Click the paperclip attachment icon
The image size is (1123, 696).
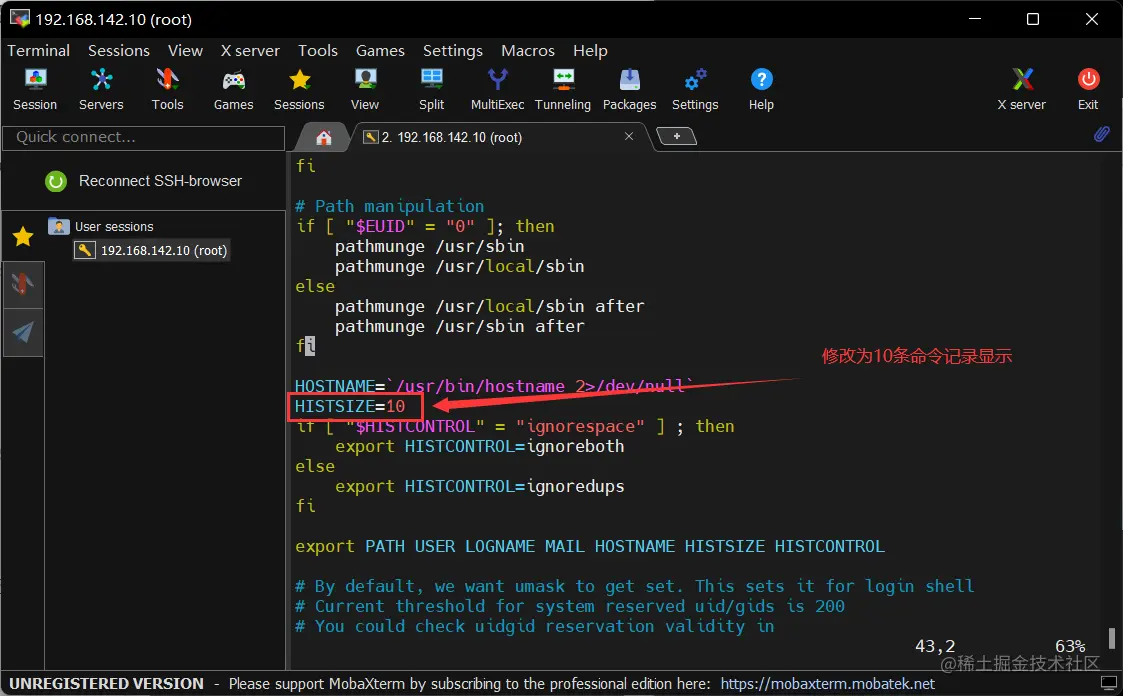tap(1102, 134)
